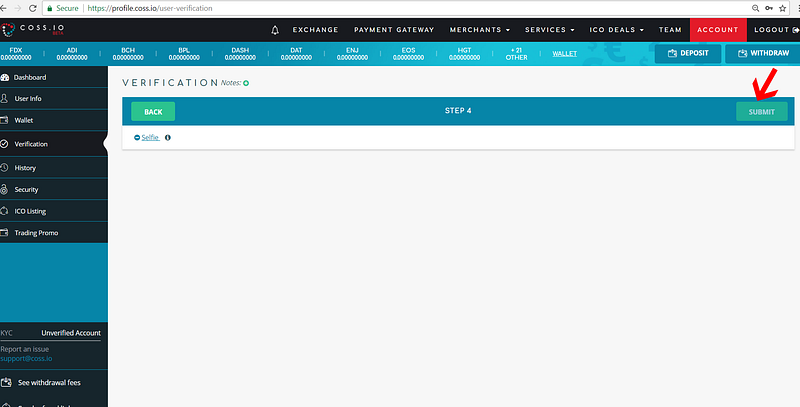Click the browser address bar URL
800x407 pixels.
(x=150, y=8)
